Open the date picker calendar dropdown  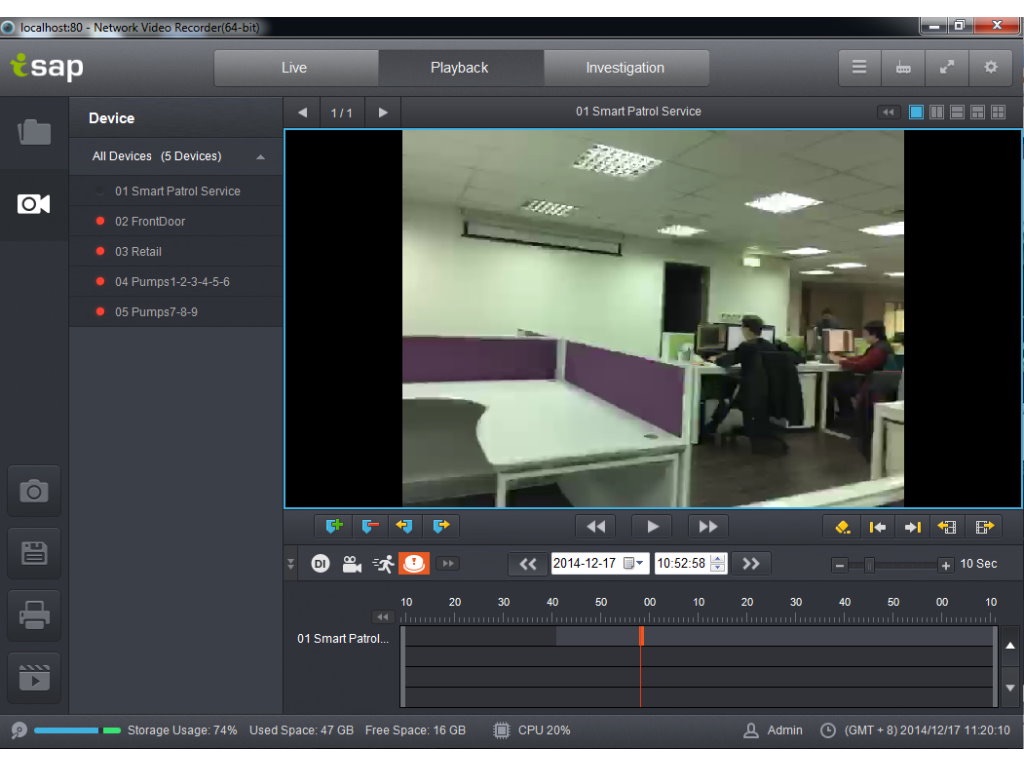click(x=634, y=564)
